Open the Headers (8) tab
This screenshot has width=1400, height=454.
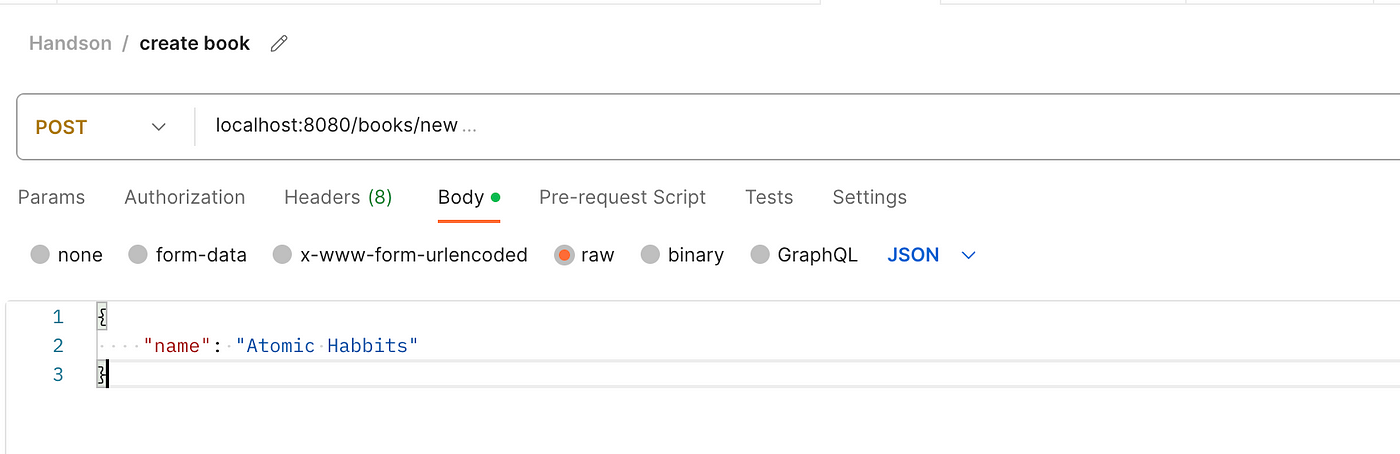pos(338,197)
